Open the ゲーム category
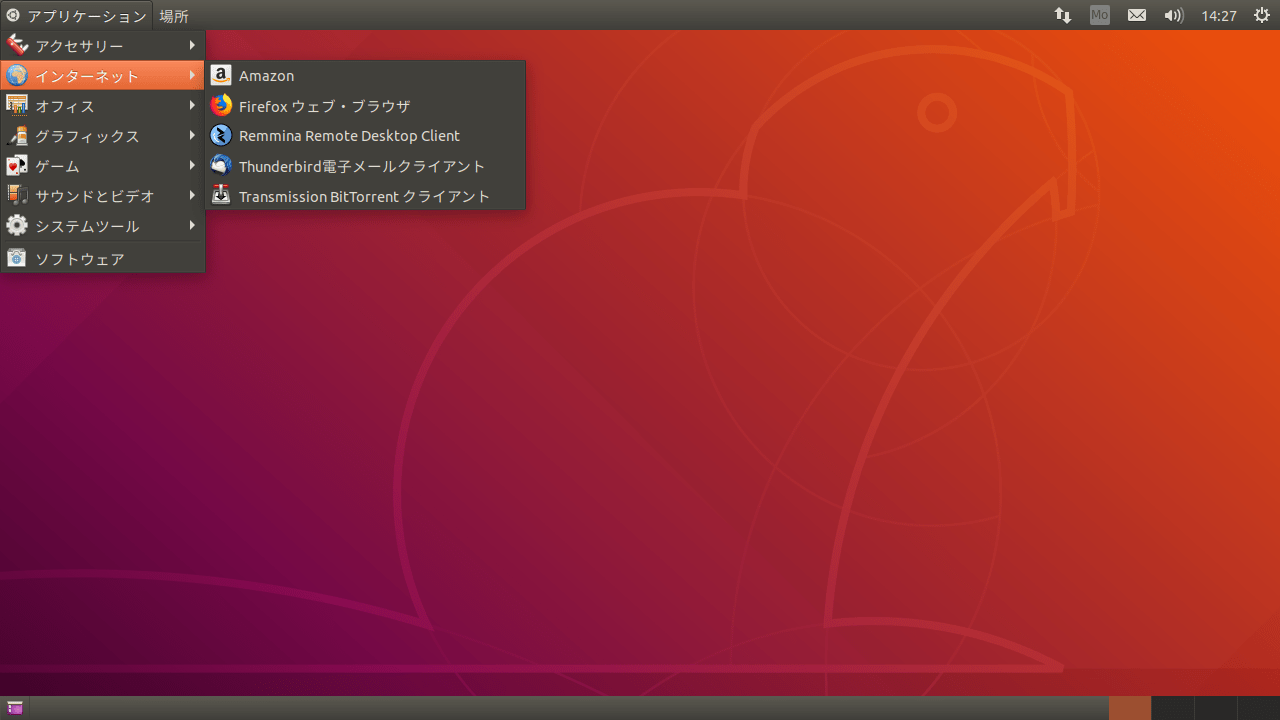Screen dimensions: 1280x720 (x=103, y=166)
